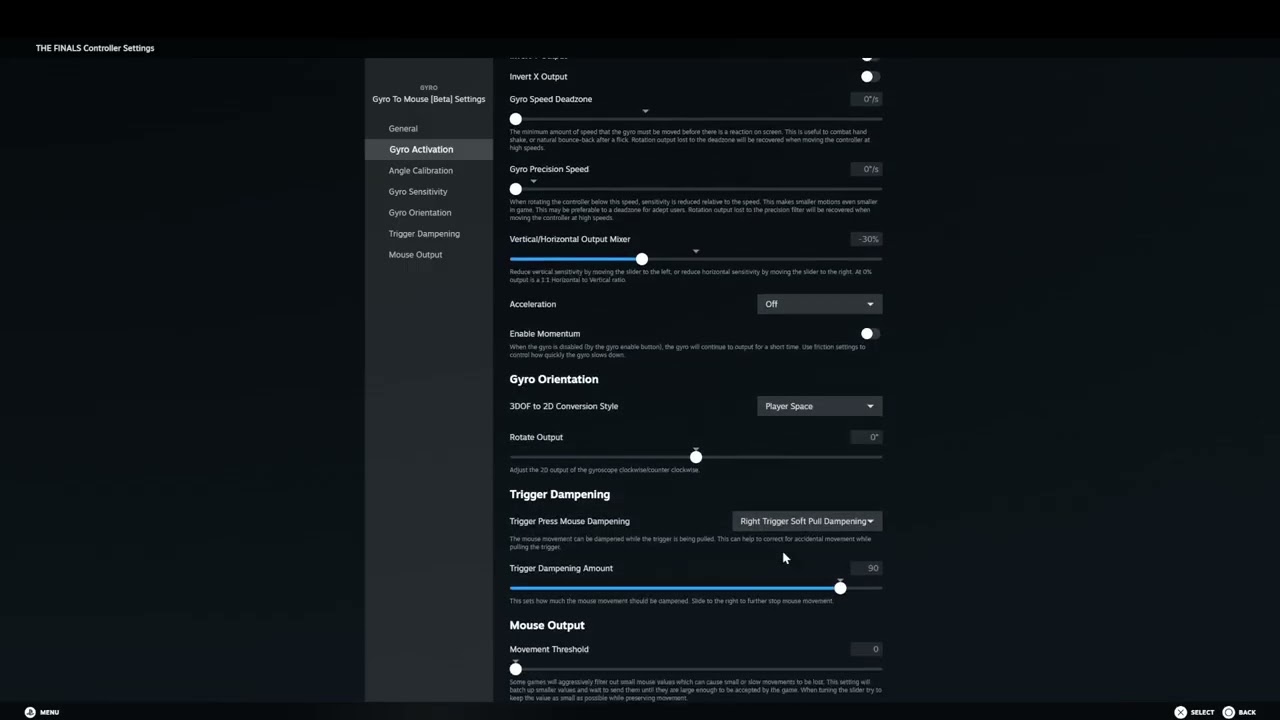Image resolution: width=1280 pixels, height=720 pixels.
Task: Click the Gyro Orientation section heading
Action: pyautogui.click(x=554, y=379)
